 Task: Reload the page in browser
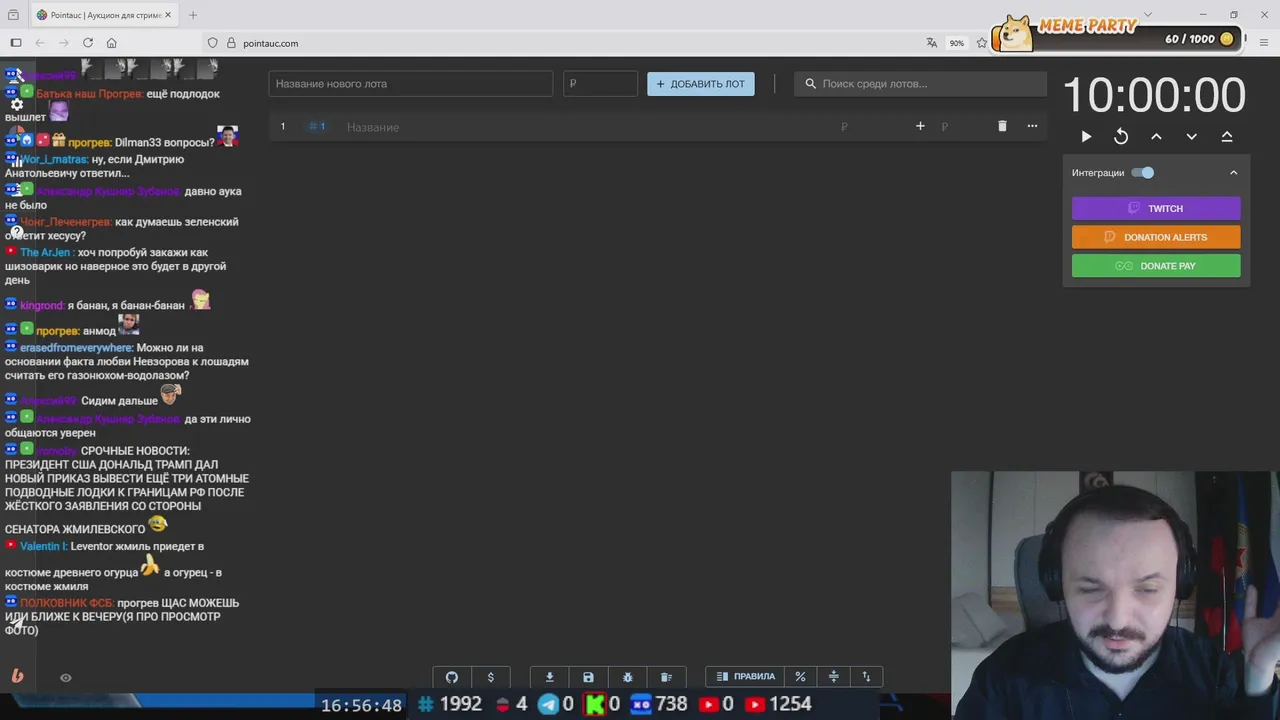(x=88, y=43)
